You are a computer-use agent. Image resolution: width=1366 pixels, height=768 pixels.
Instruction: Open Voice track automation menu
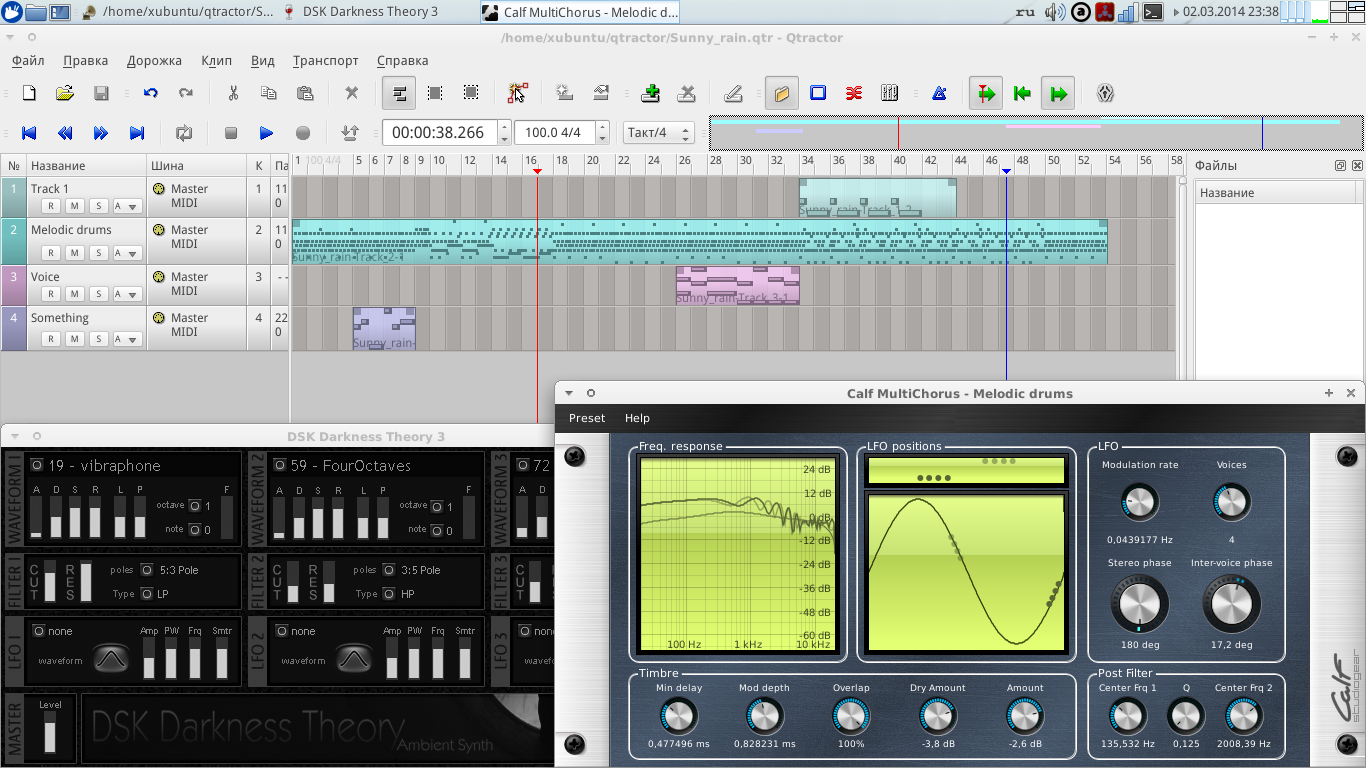coord(126,294)
